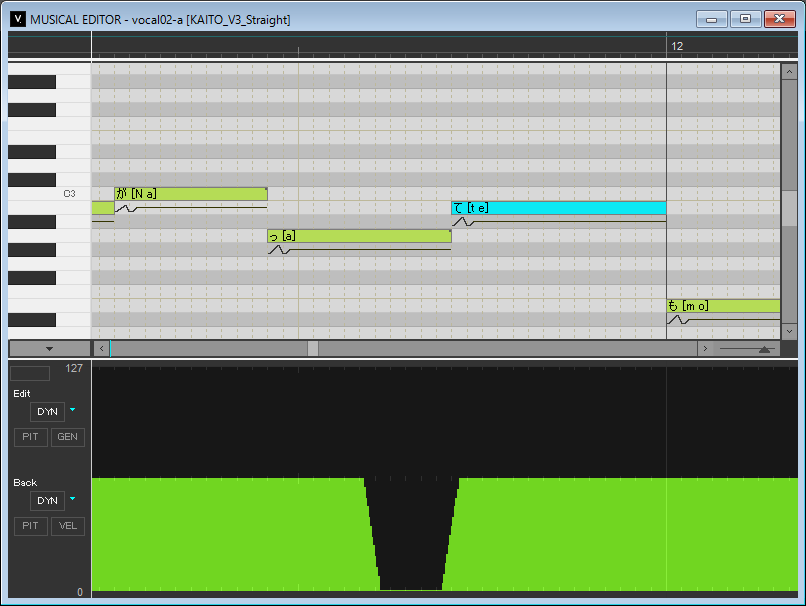The width and height of the screenshot is (806, 606).
Task: Open the Edit DYN parameter dropdown
Action: (72, 410)
